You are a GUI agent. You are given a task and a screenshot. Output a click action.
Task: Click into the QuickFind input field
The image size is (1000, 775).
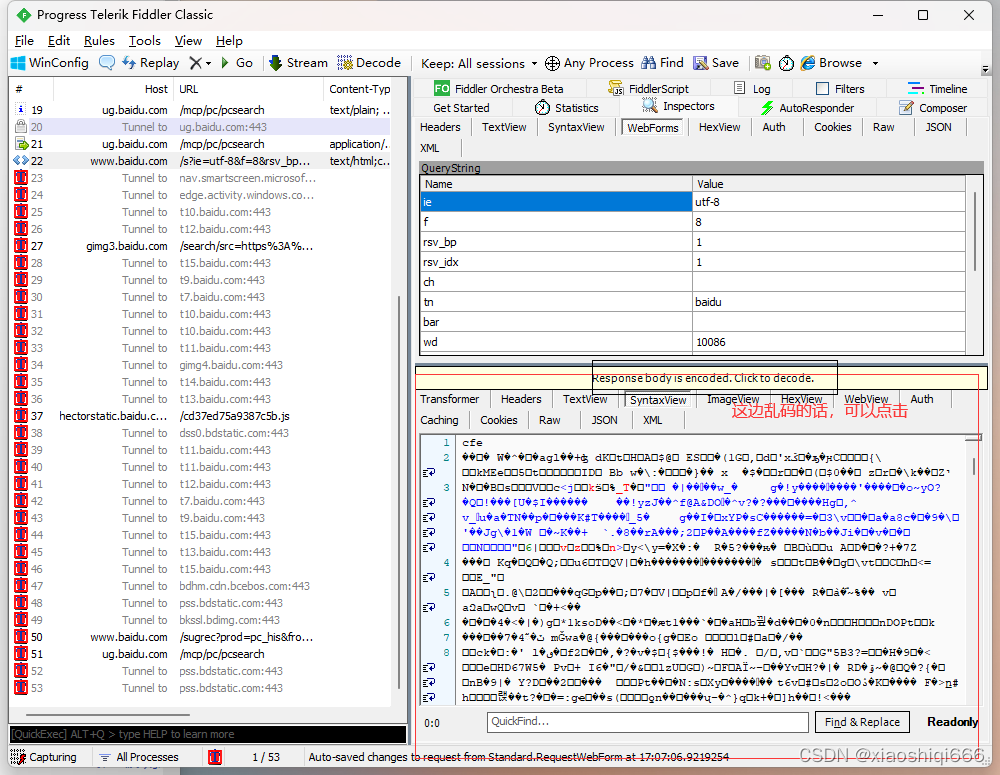[x=648, y=721]
